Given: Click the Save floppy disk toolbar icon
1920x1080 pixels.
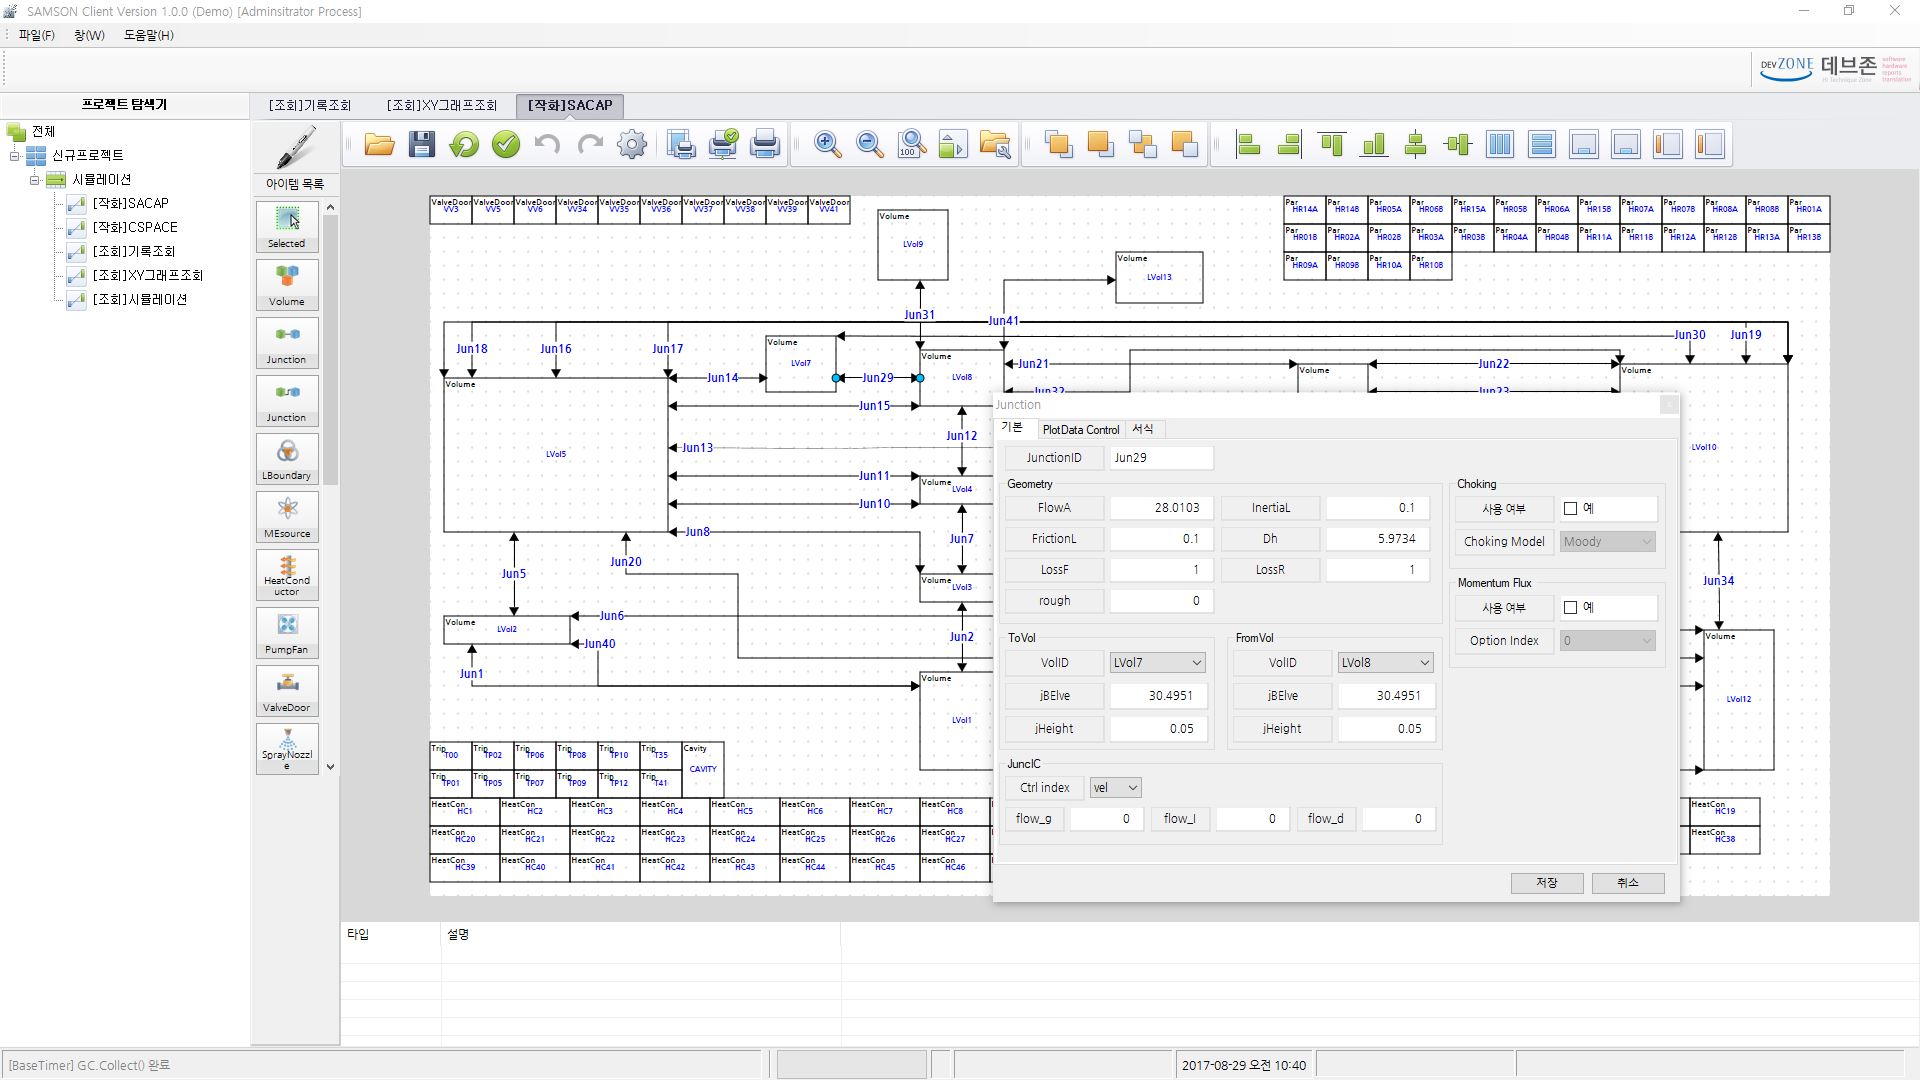Looking at the screenshot, I should pos(422,144).
